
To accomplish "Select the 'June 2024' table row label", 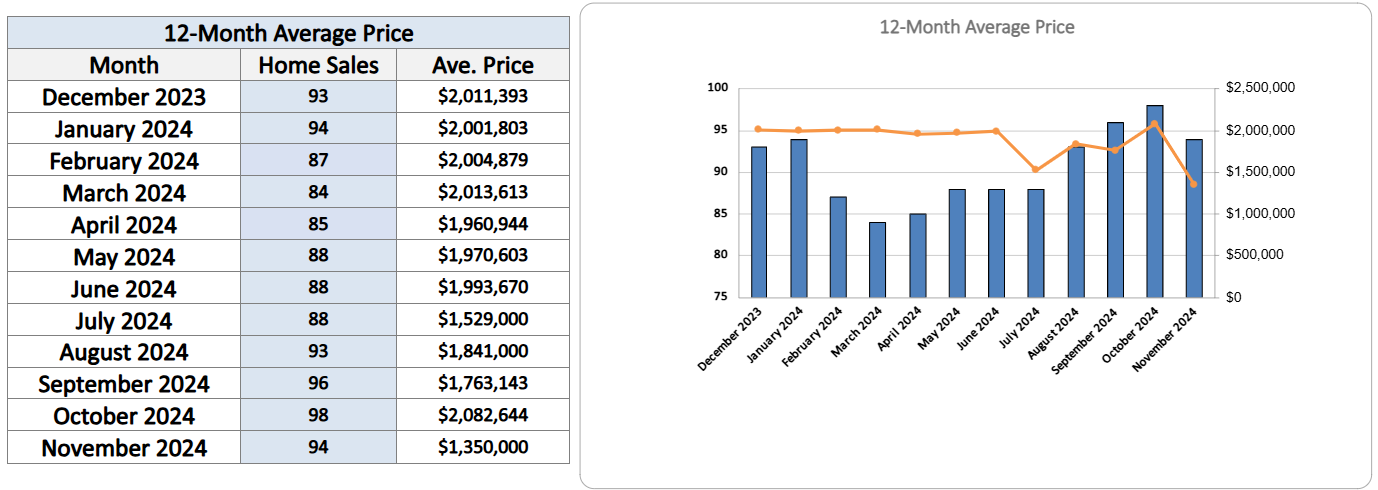I will click(124, 289).
